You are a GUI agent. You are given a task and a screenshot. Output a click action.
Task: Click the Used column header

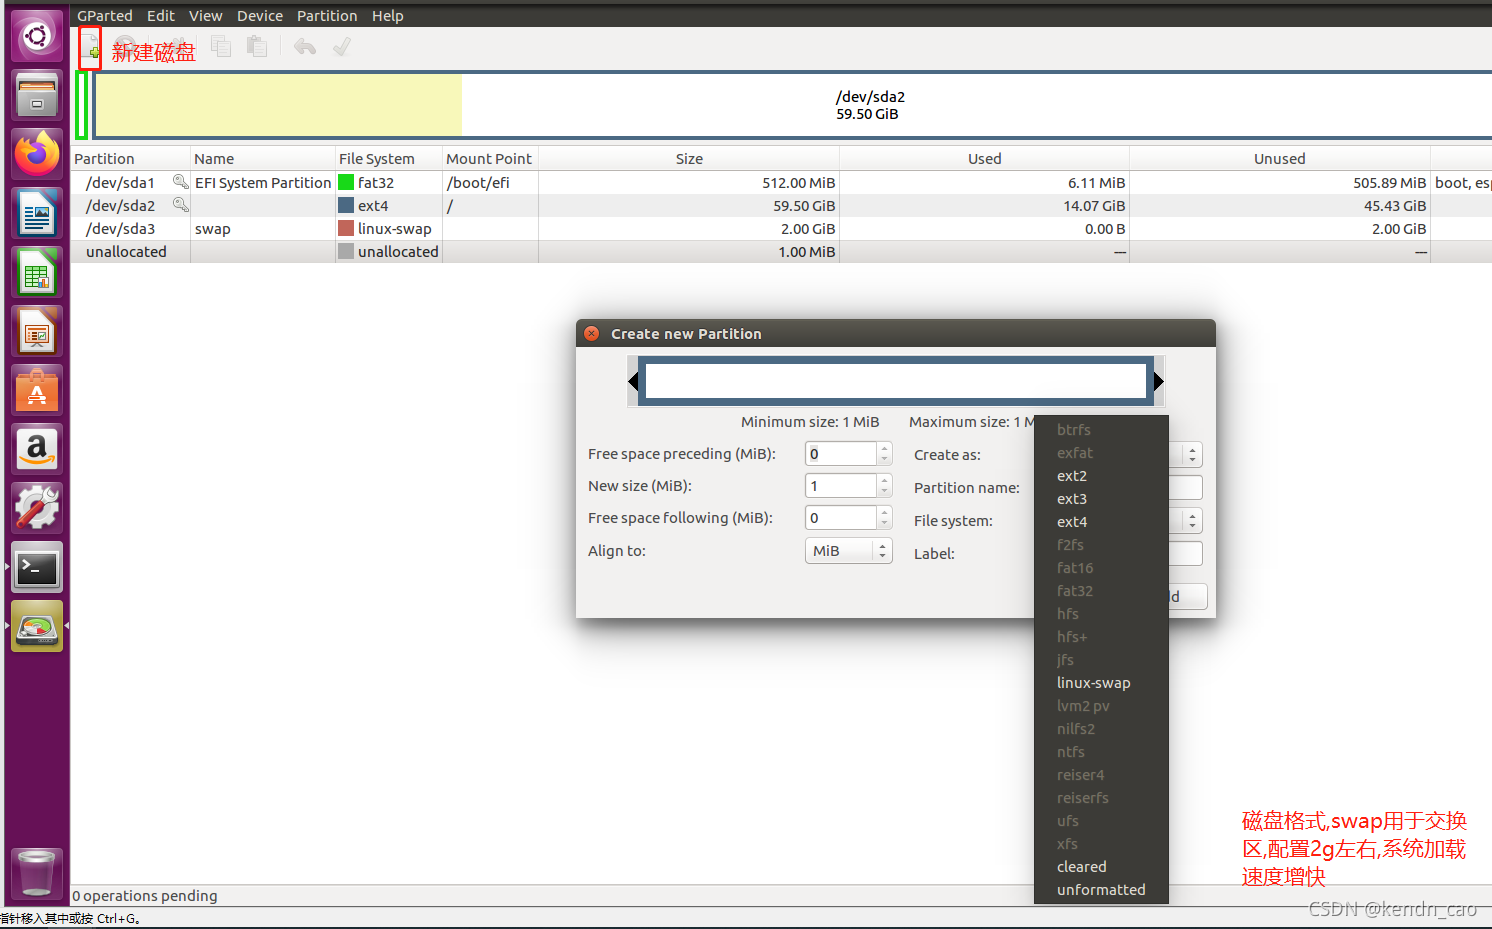(984, 159)
